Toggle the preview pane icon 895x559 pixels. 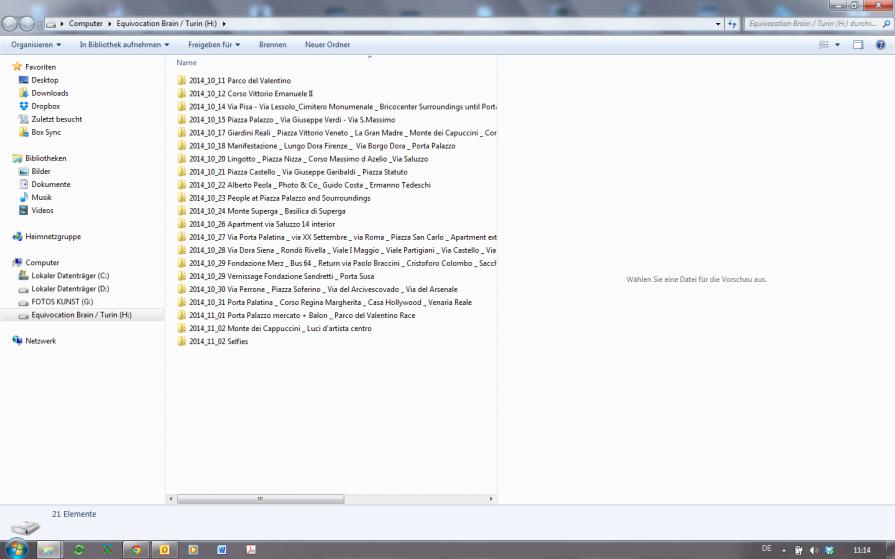(858, 45)
